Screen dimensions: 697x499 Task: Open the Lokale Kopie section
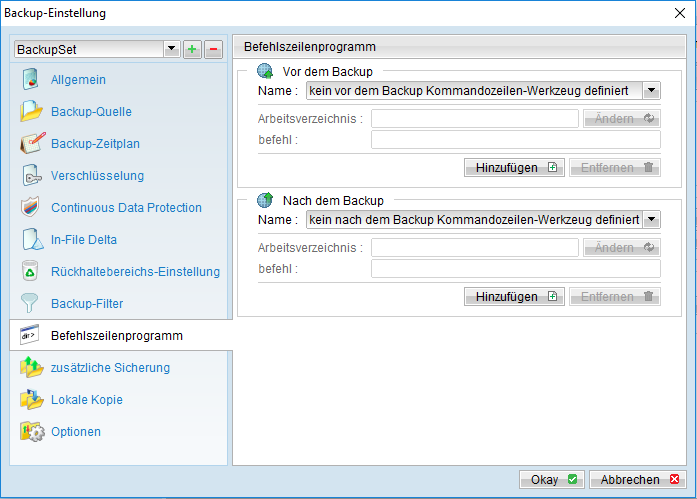click(x=87, y=399)
